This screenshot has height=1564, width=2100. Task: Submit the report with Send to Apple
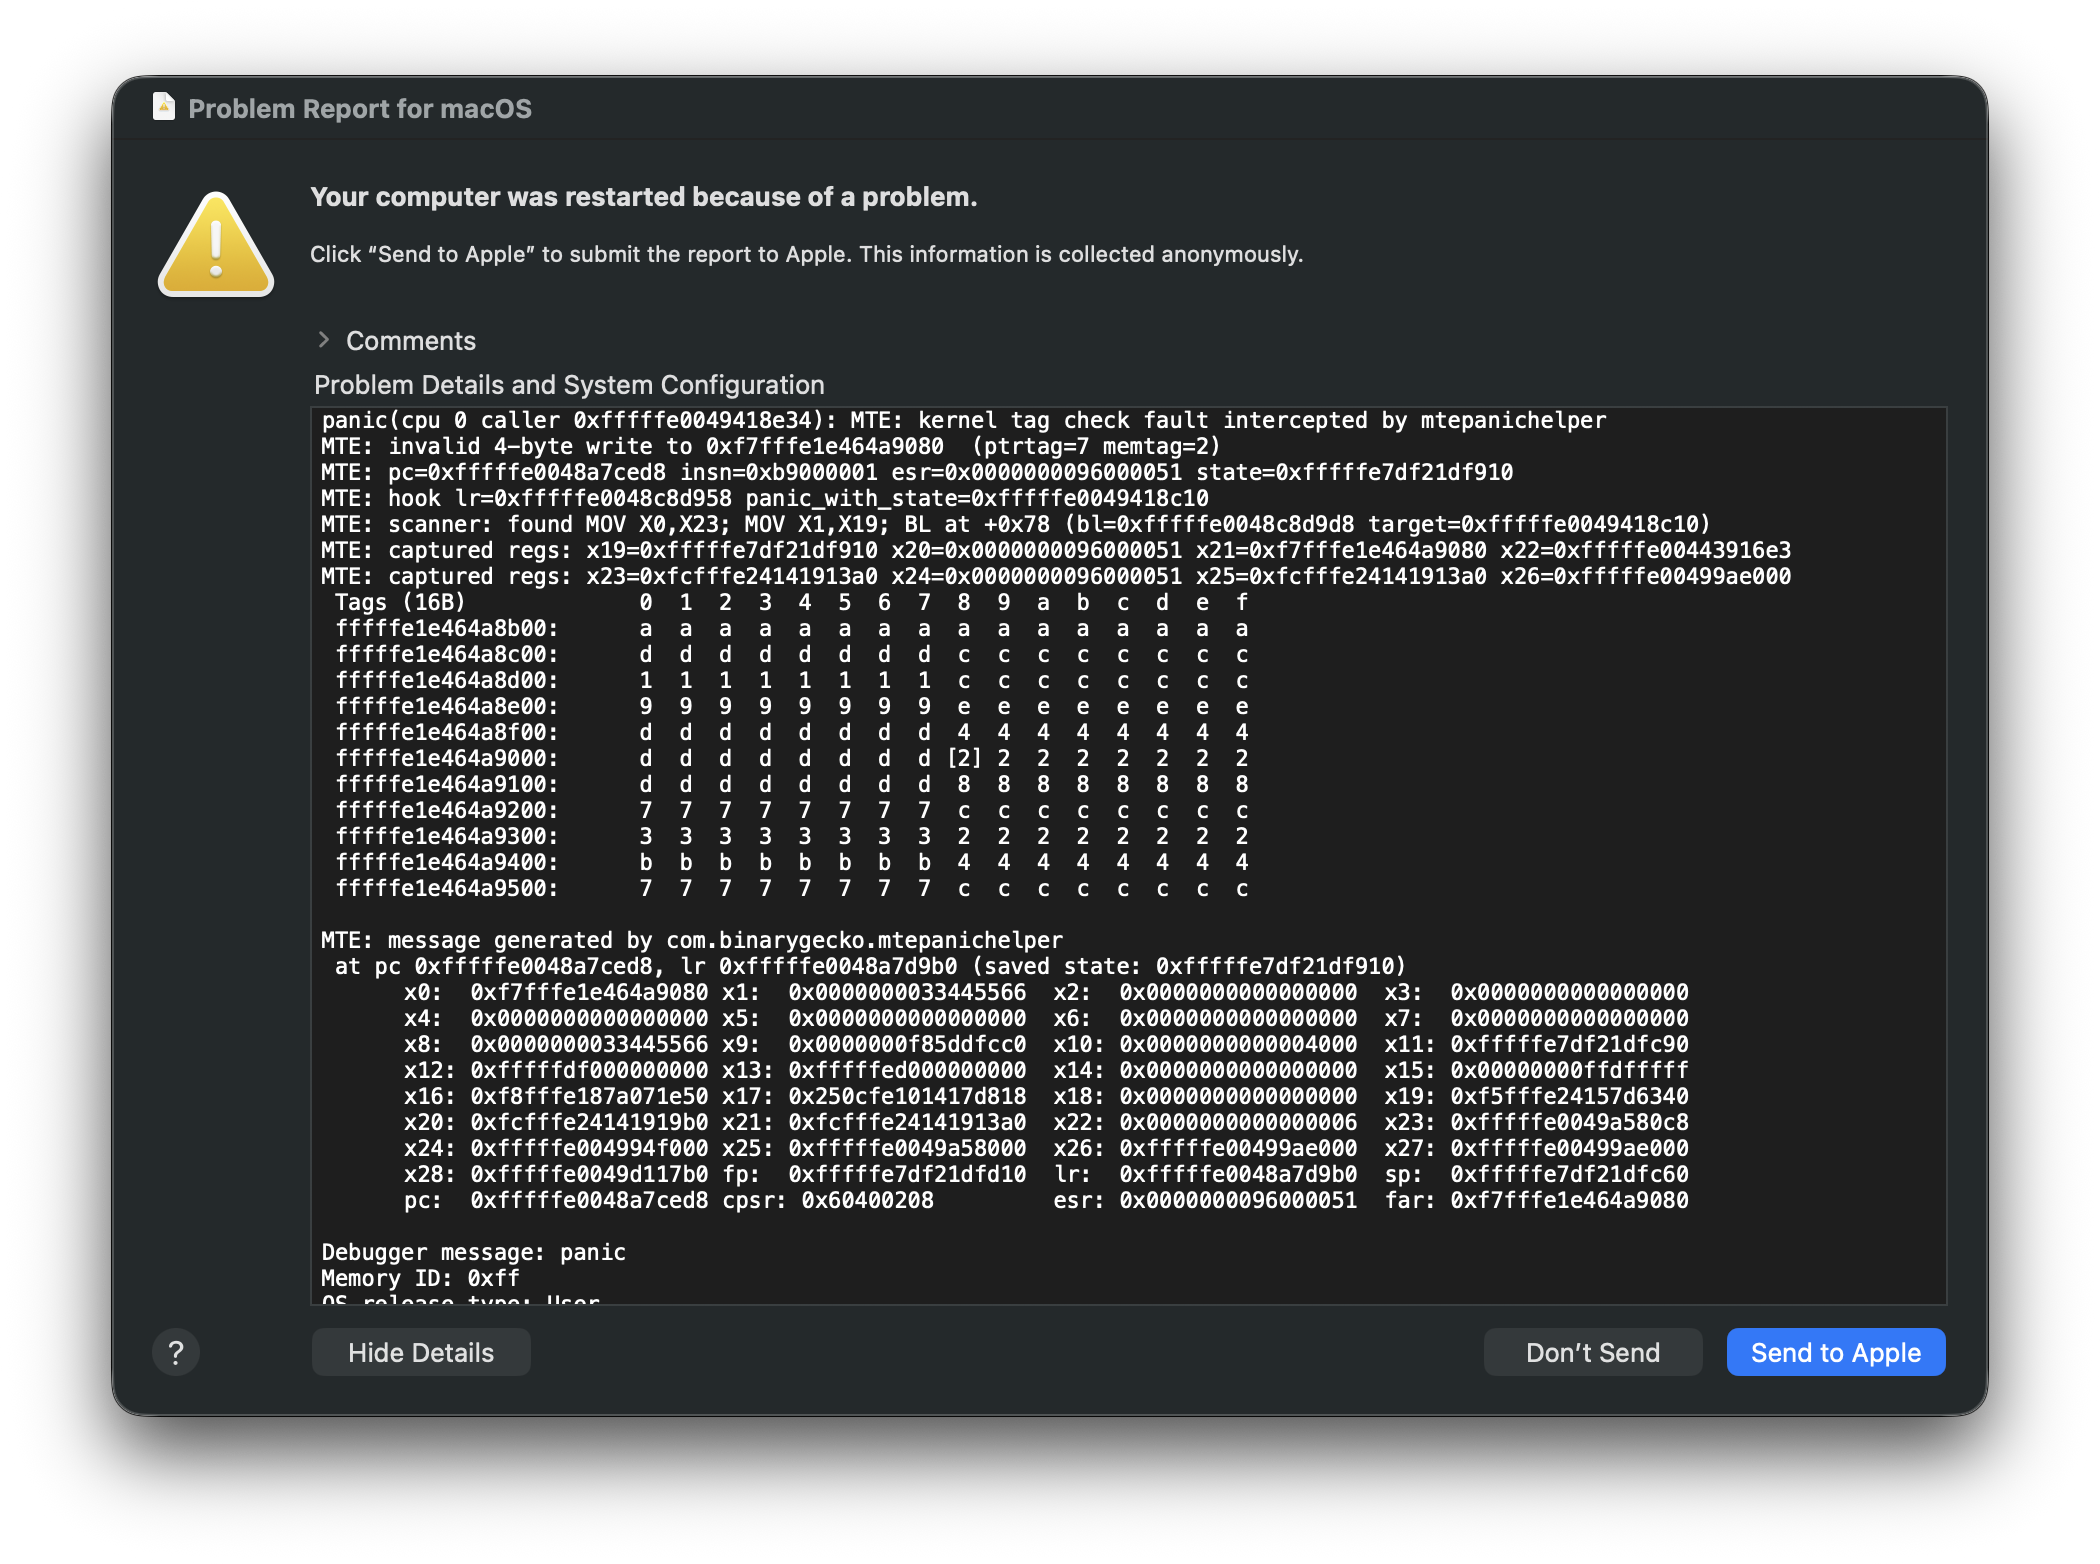point(1836,1353)
